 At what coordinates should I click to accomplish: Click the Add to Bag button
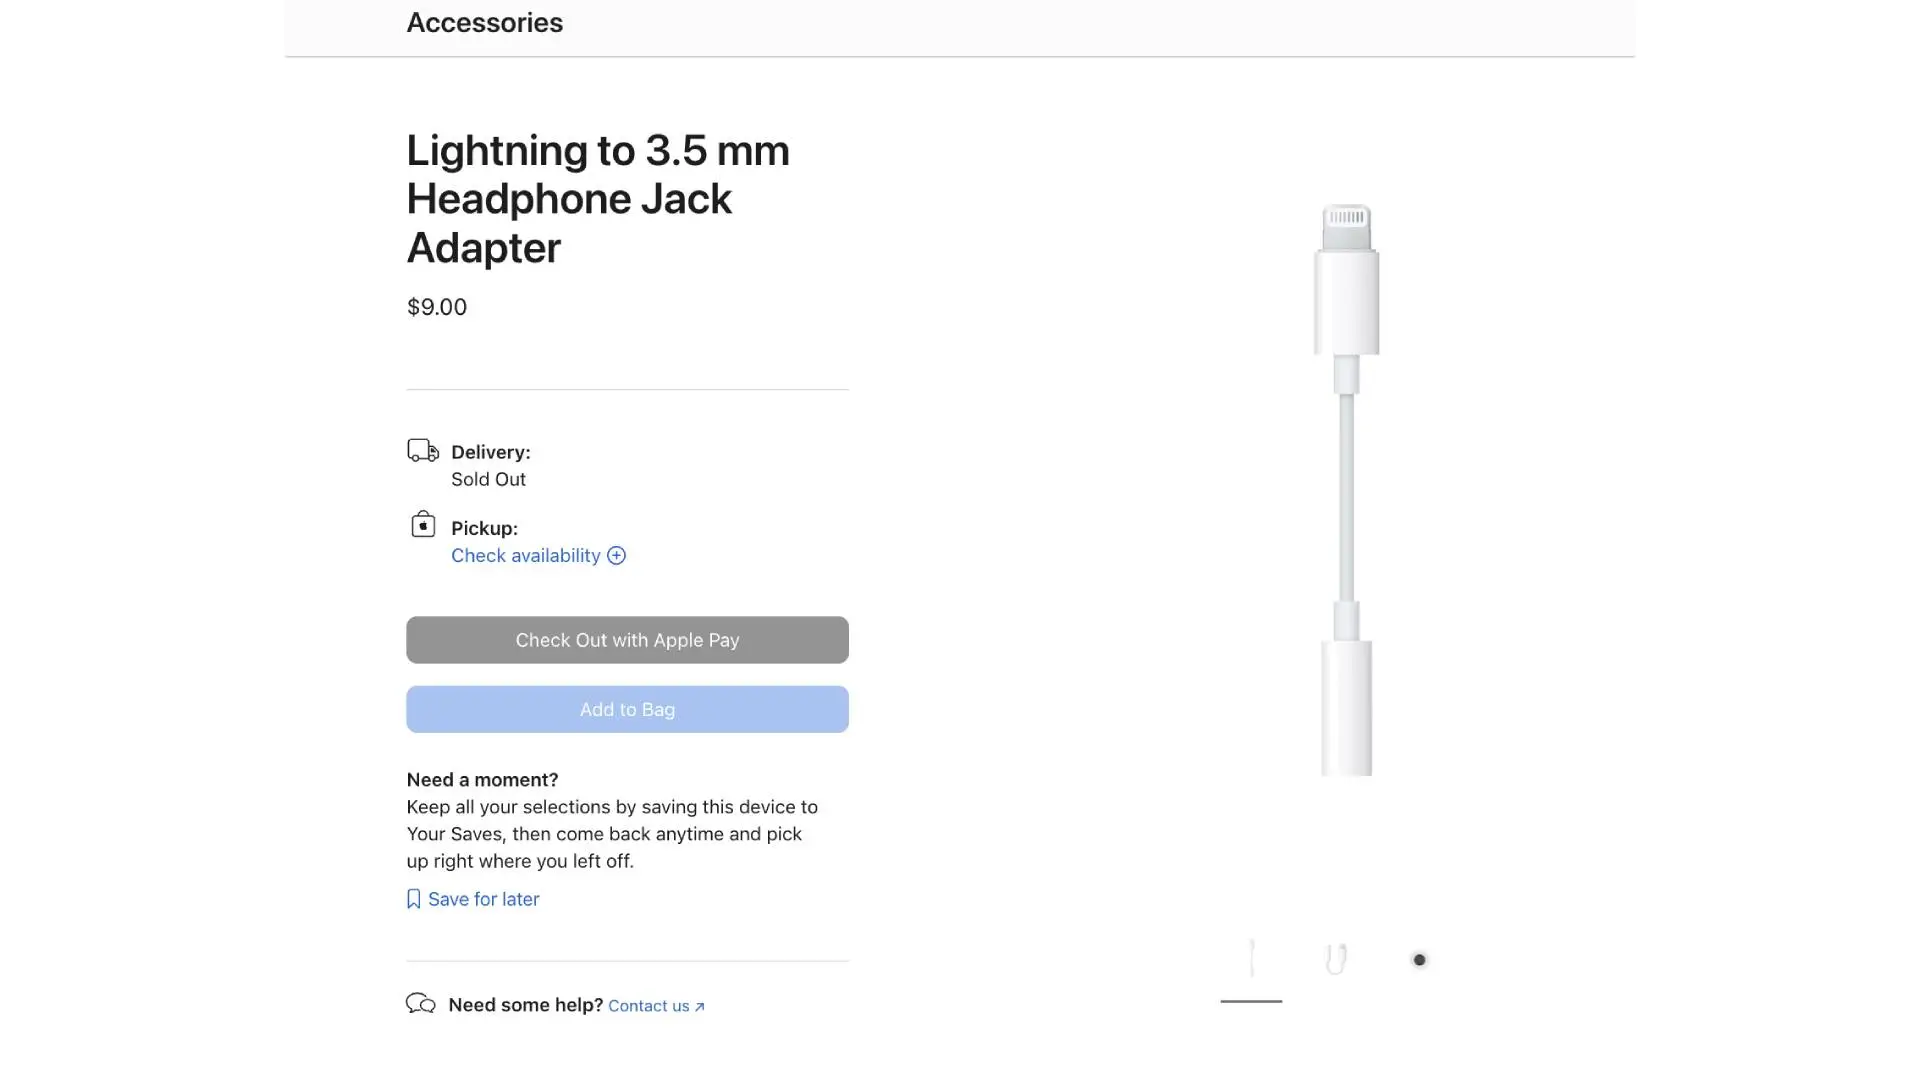click(x=627, y=709)
